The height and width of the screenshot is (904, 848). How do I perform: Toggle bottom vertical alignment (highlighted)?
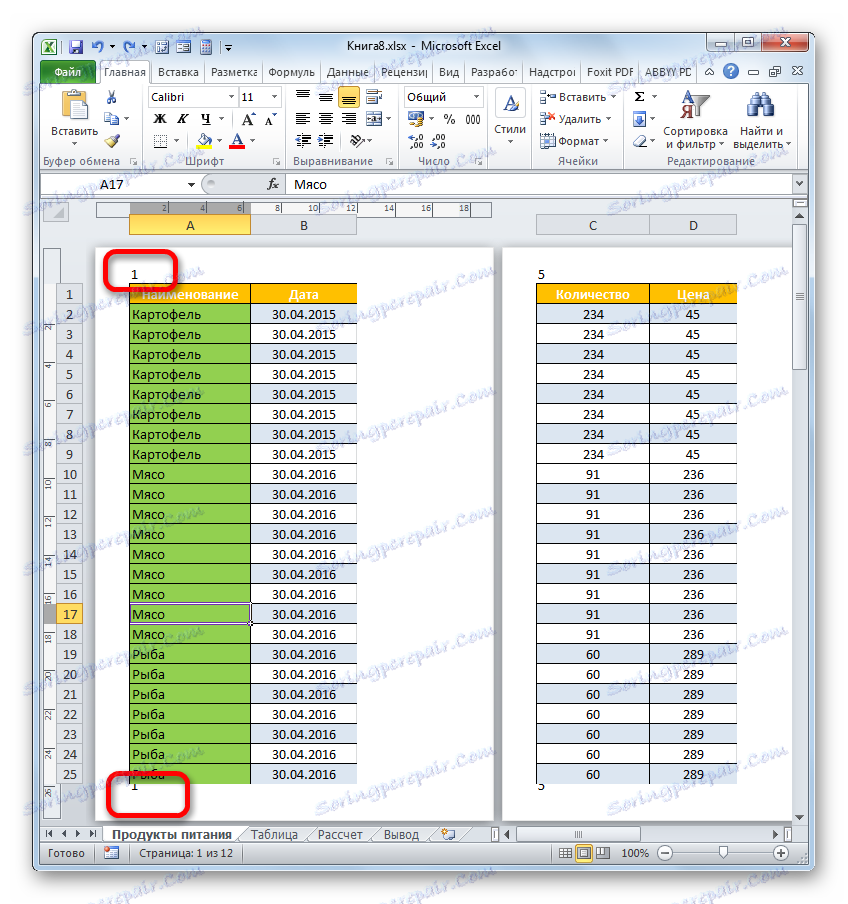349,97
